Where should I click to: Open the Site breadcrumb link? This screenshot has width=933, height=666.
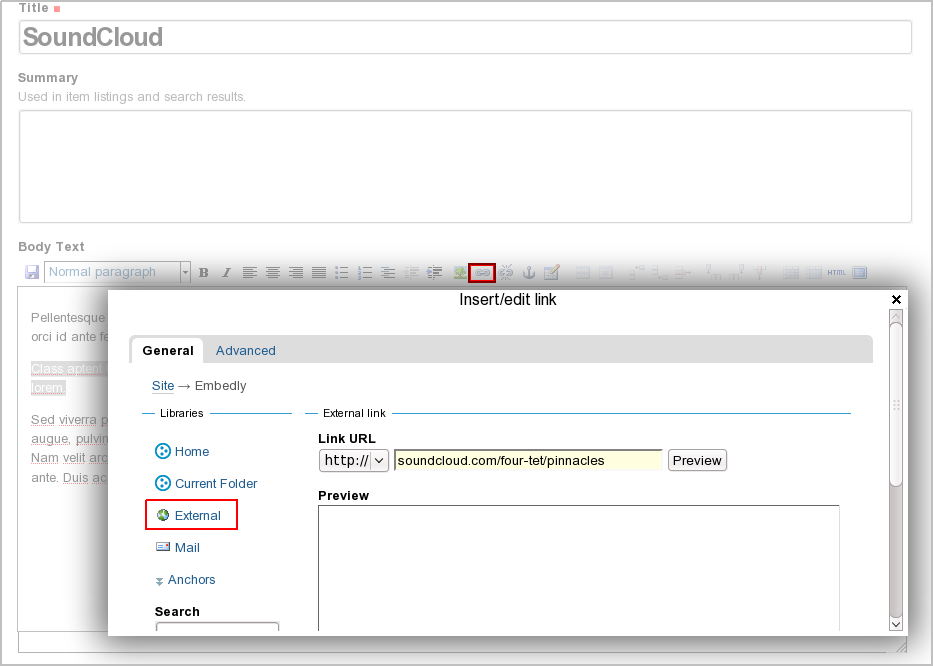(163, 386)
